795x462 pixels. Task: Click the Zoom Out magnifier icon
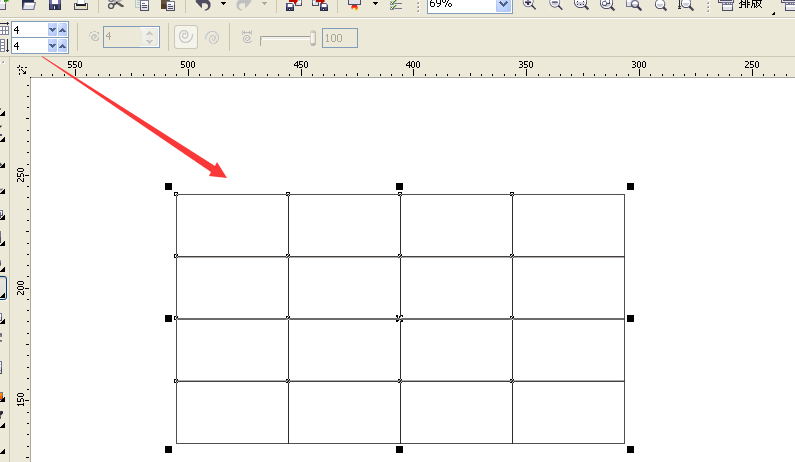point(556,5)
